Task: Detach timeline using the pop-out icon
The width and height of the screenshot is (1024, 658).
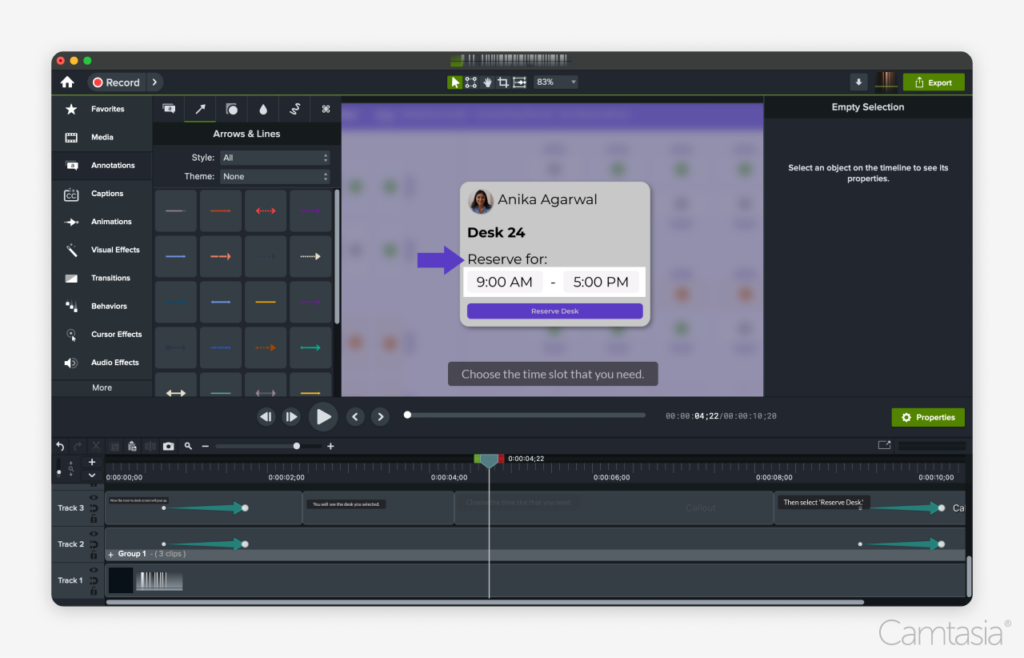Action: point(884,445)
